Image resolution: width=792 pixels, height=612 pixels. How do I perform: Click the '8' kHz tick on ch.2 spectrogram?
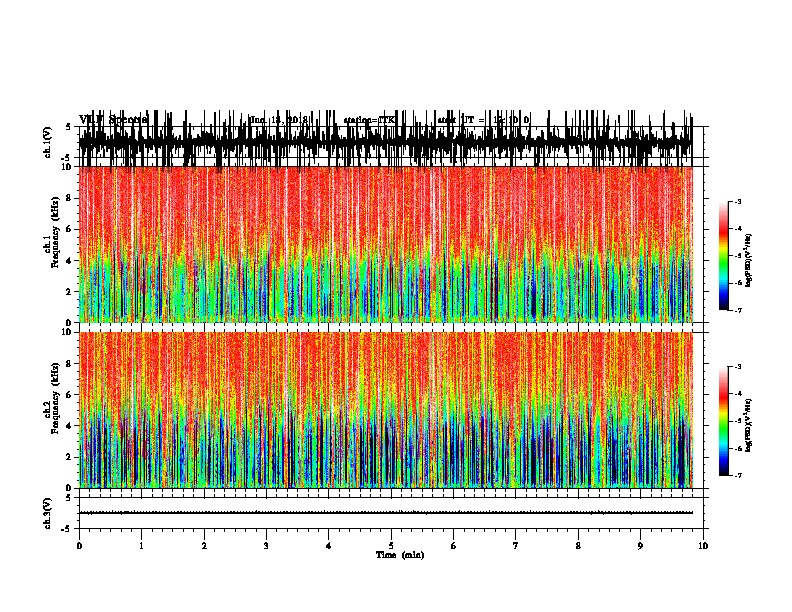click(x=70, y=364)
